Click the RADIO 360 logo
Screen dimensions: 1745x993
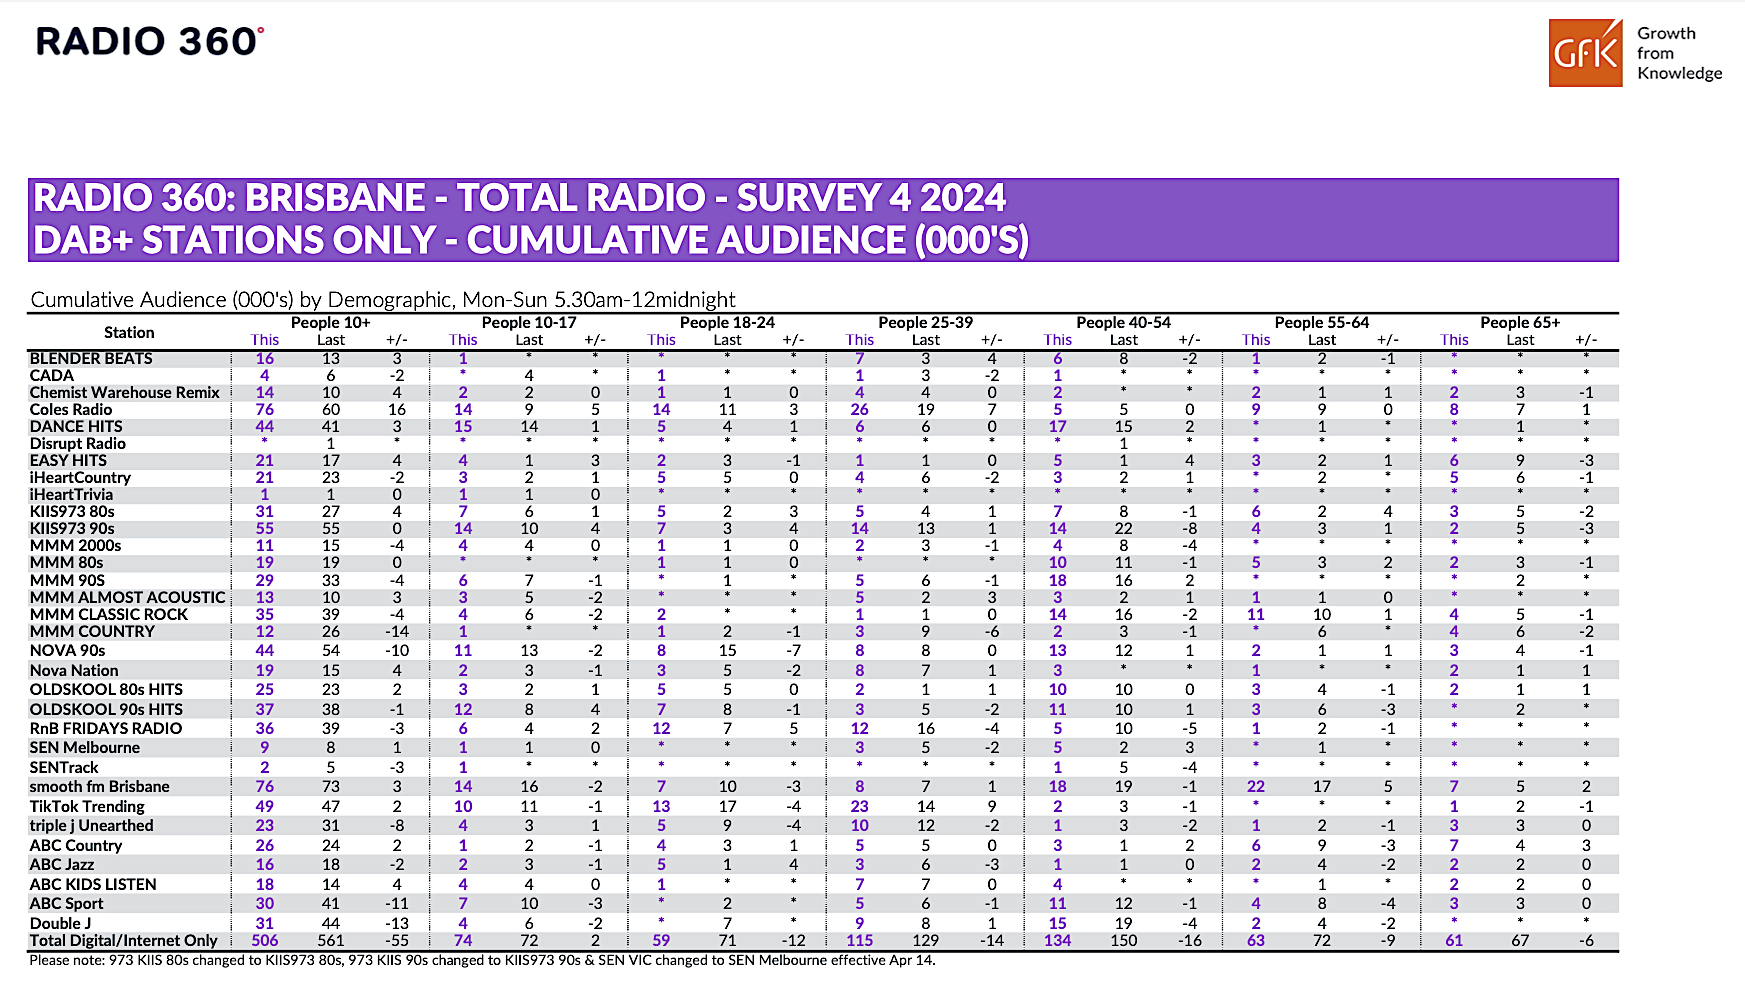[150, 41]
